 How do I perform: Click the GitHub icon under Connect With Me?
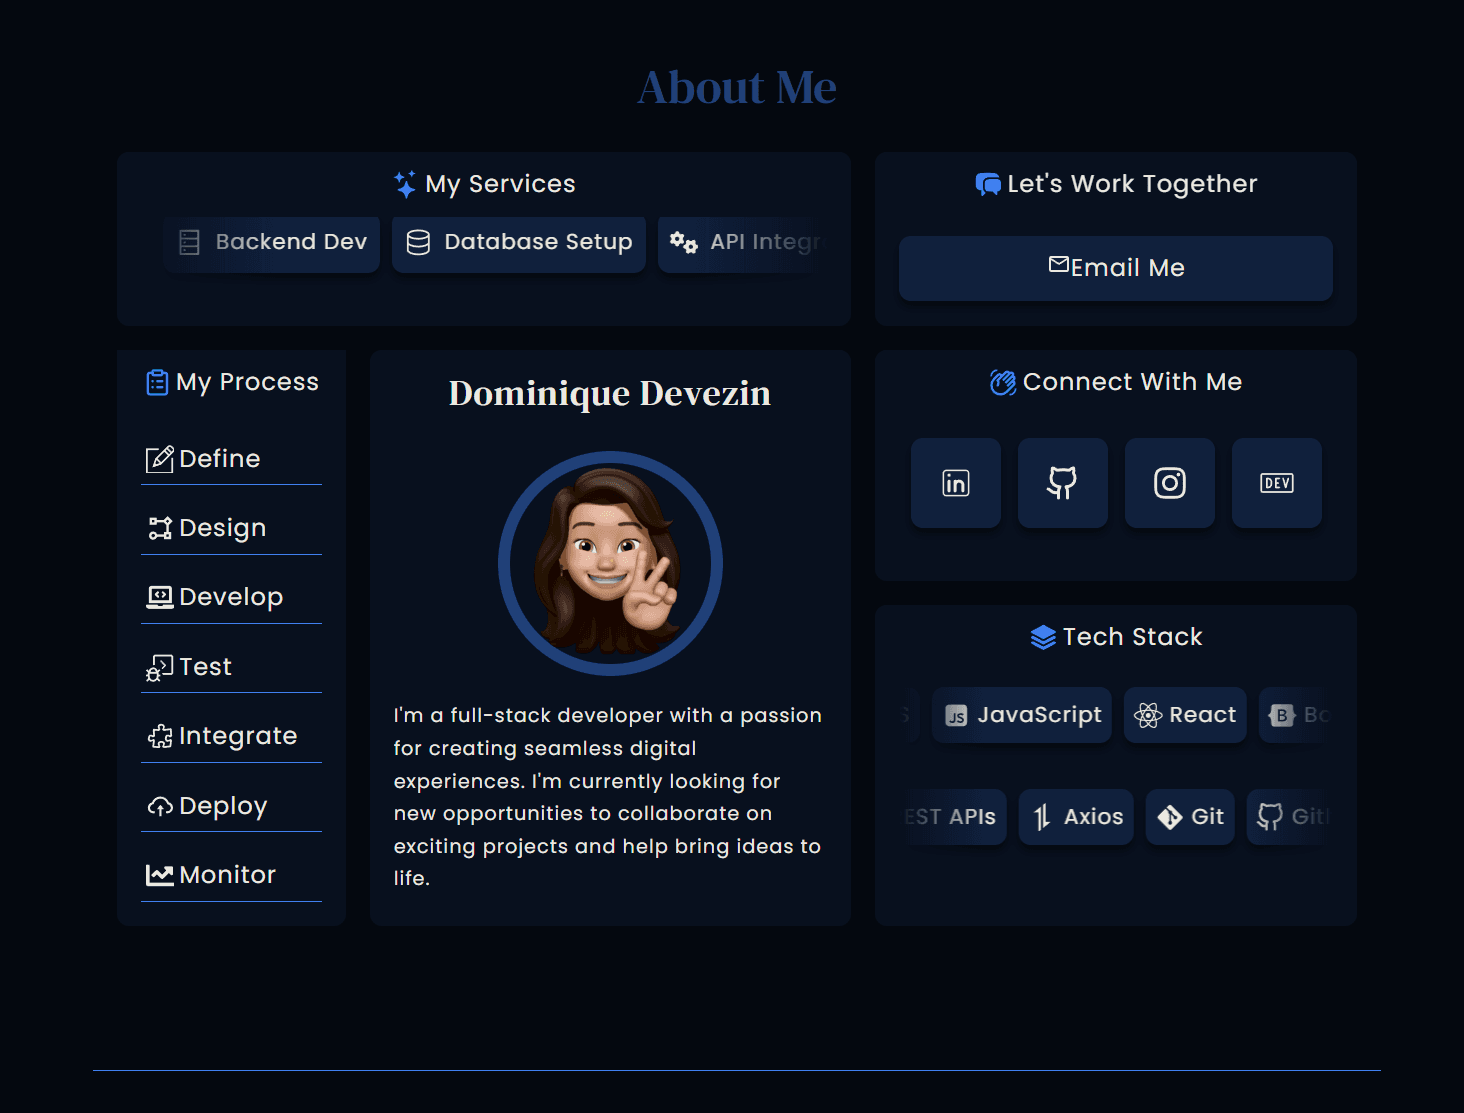[x=1062, y=483]
